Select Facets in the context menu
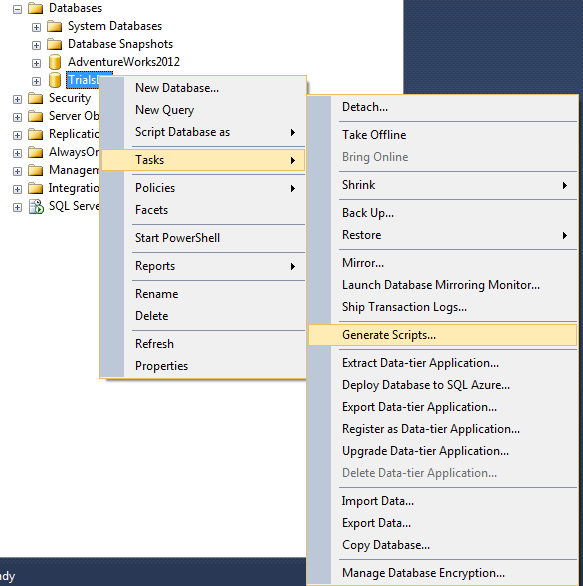Viewport: 583px width, 586px height. pyautogui.click(x=203, y=210)
